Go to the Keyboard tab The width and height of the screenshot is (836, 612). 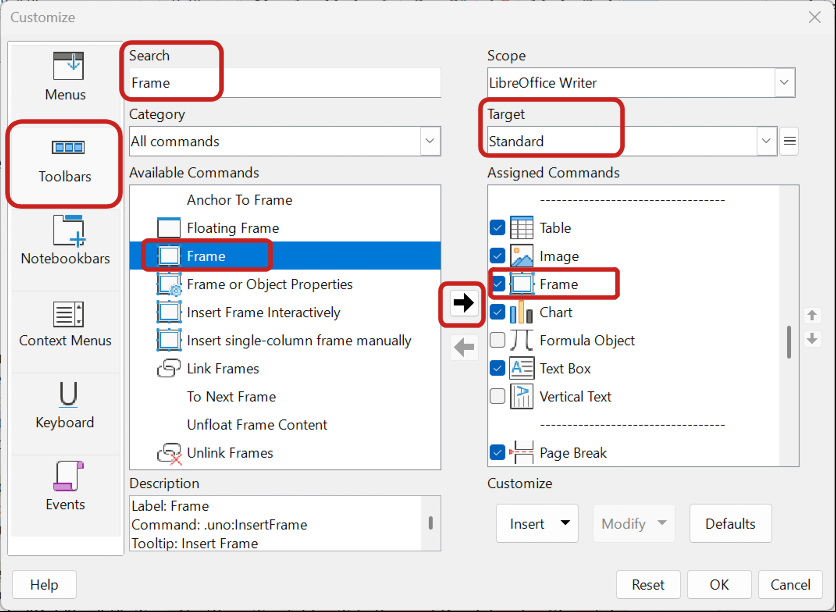[x=65, y=405]
